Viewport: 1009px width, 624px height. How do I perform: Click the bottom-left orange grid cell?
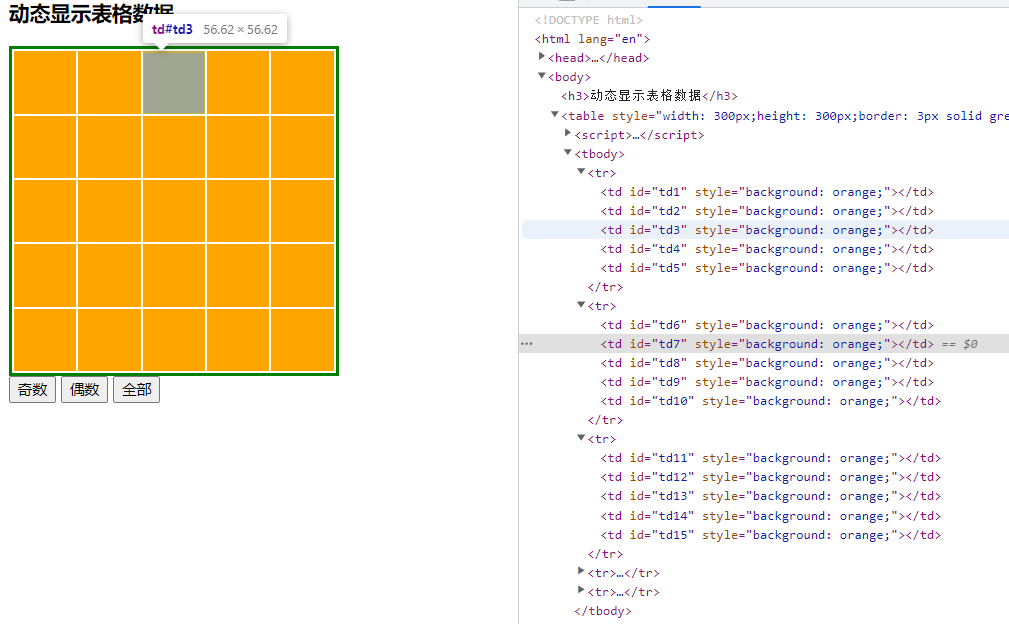(x=45, y=340)
